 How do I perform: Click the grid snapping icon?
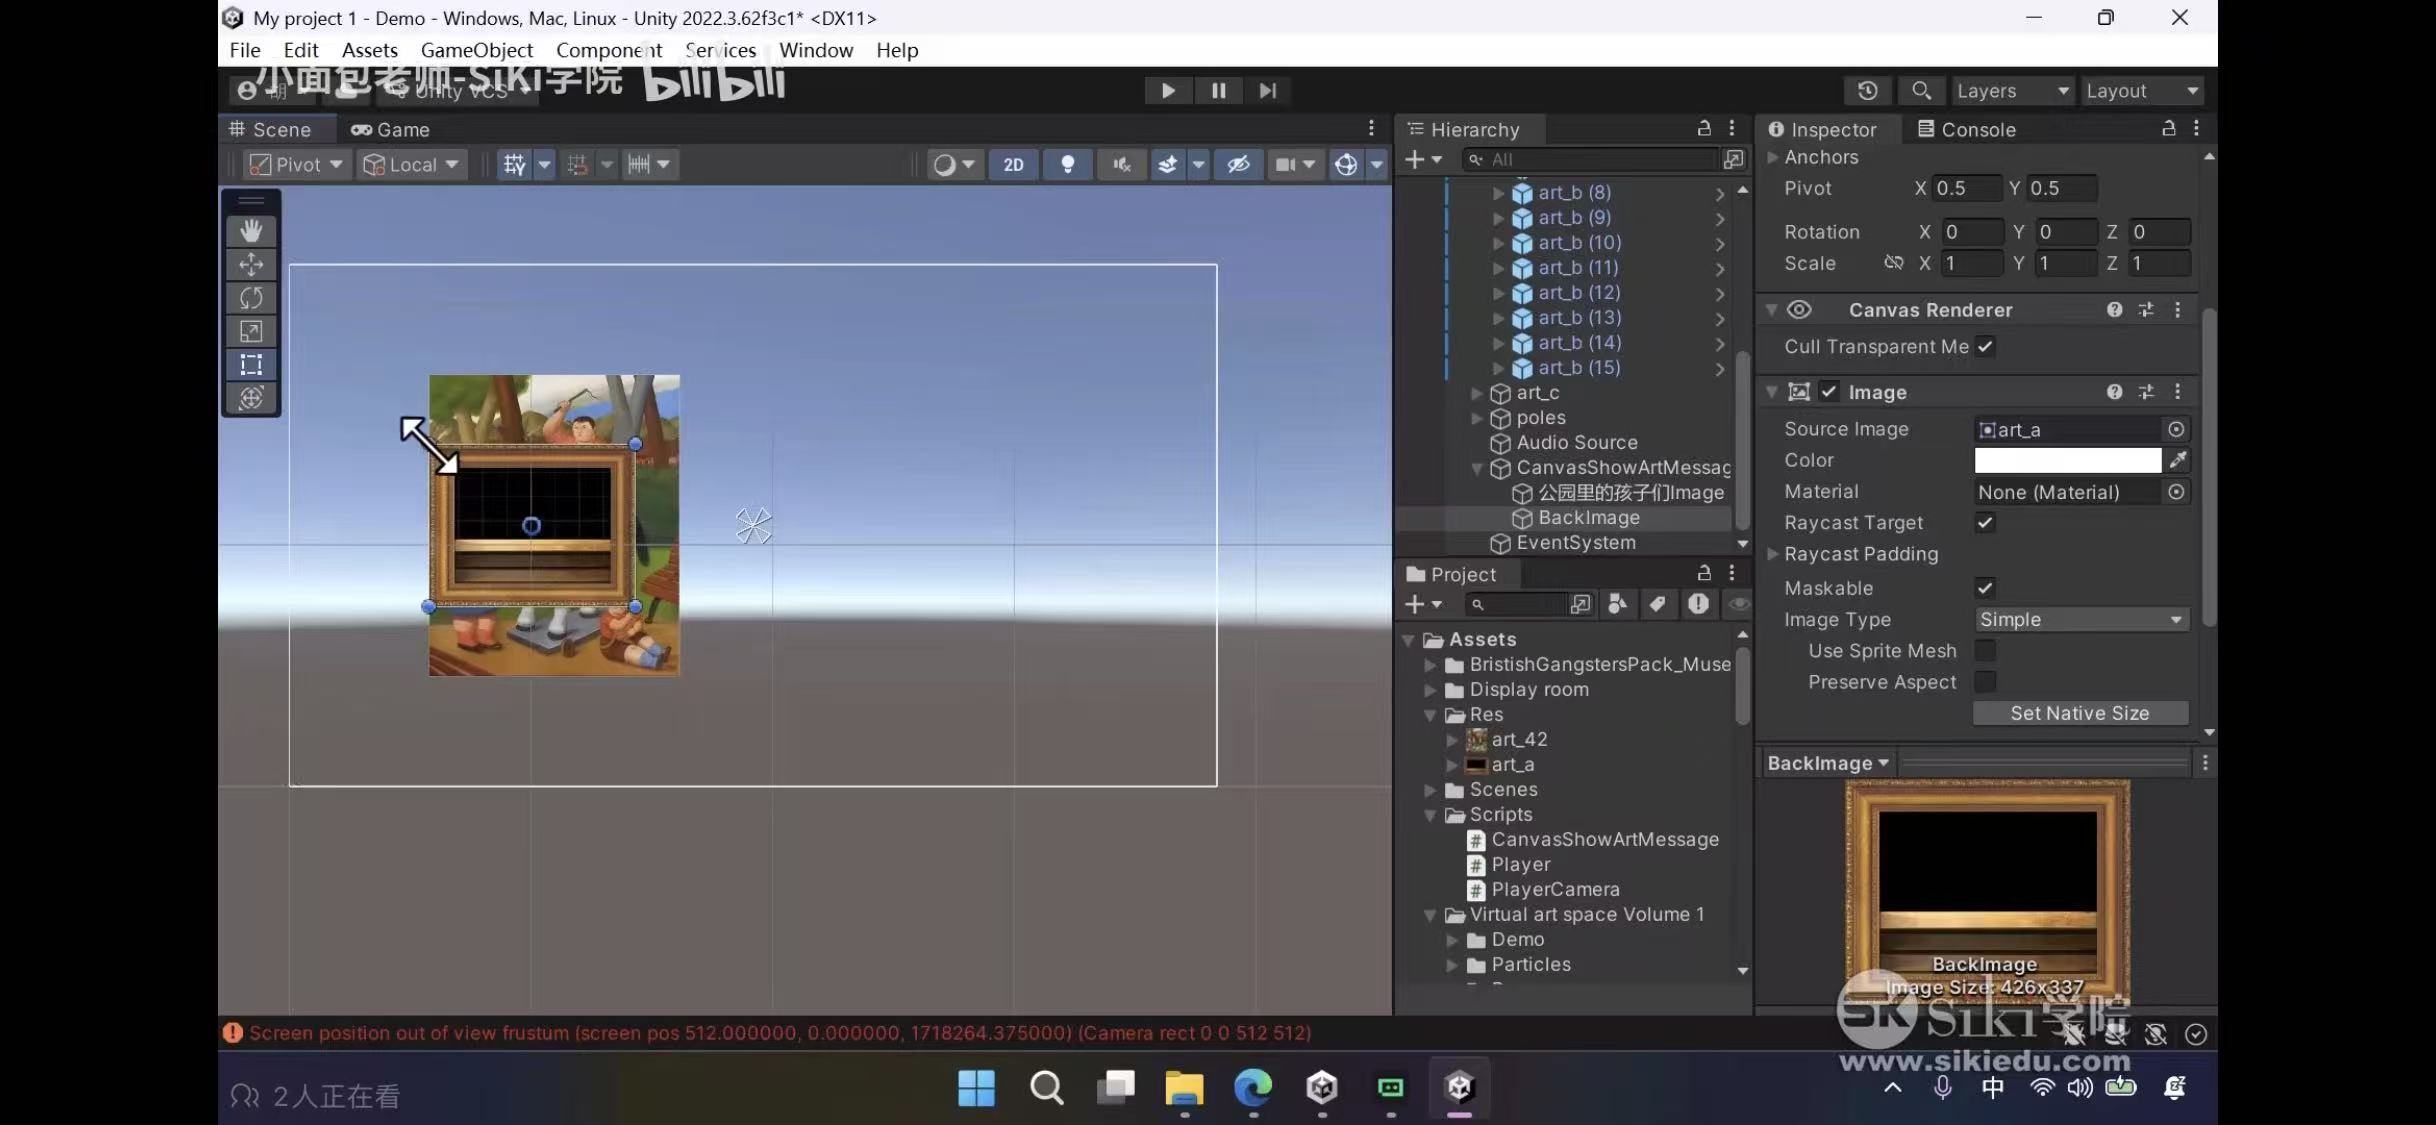tap(514, 164)
